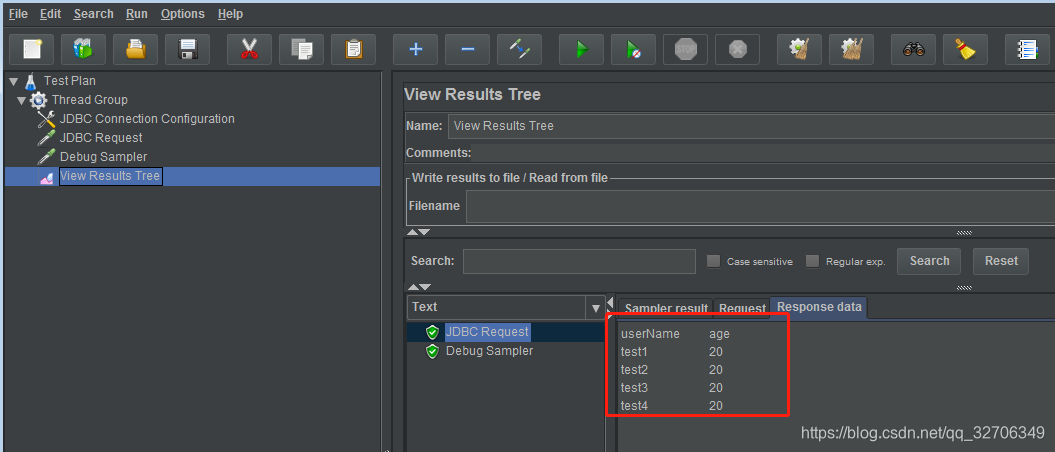Click the Expand All plus icon

pos(416,49)
